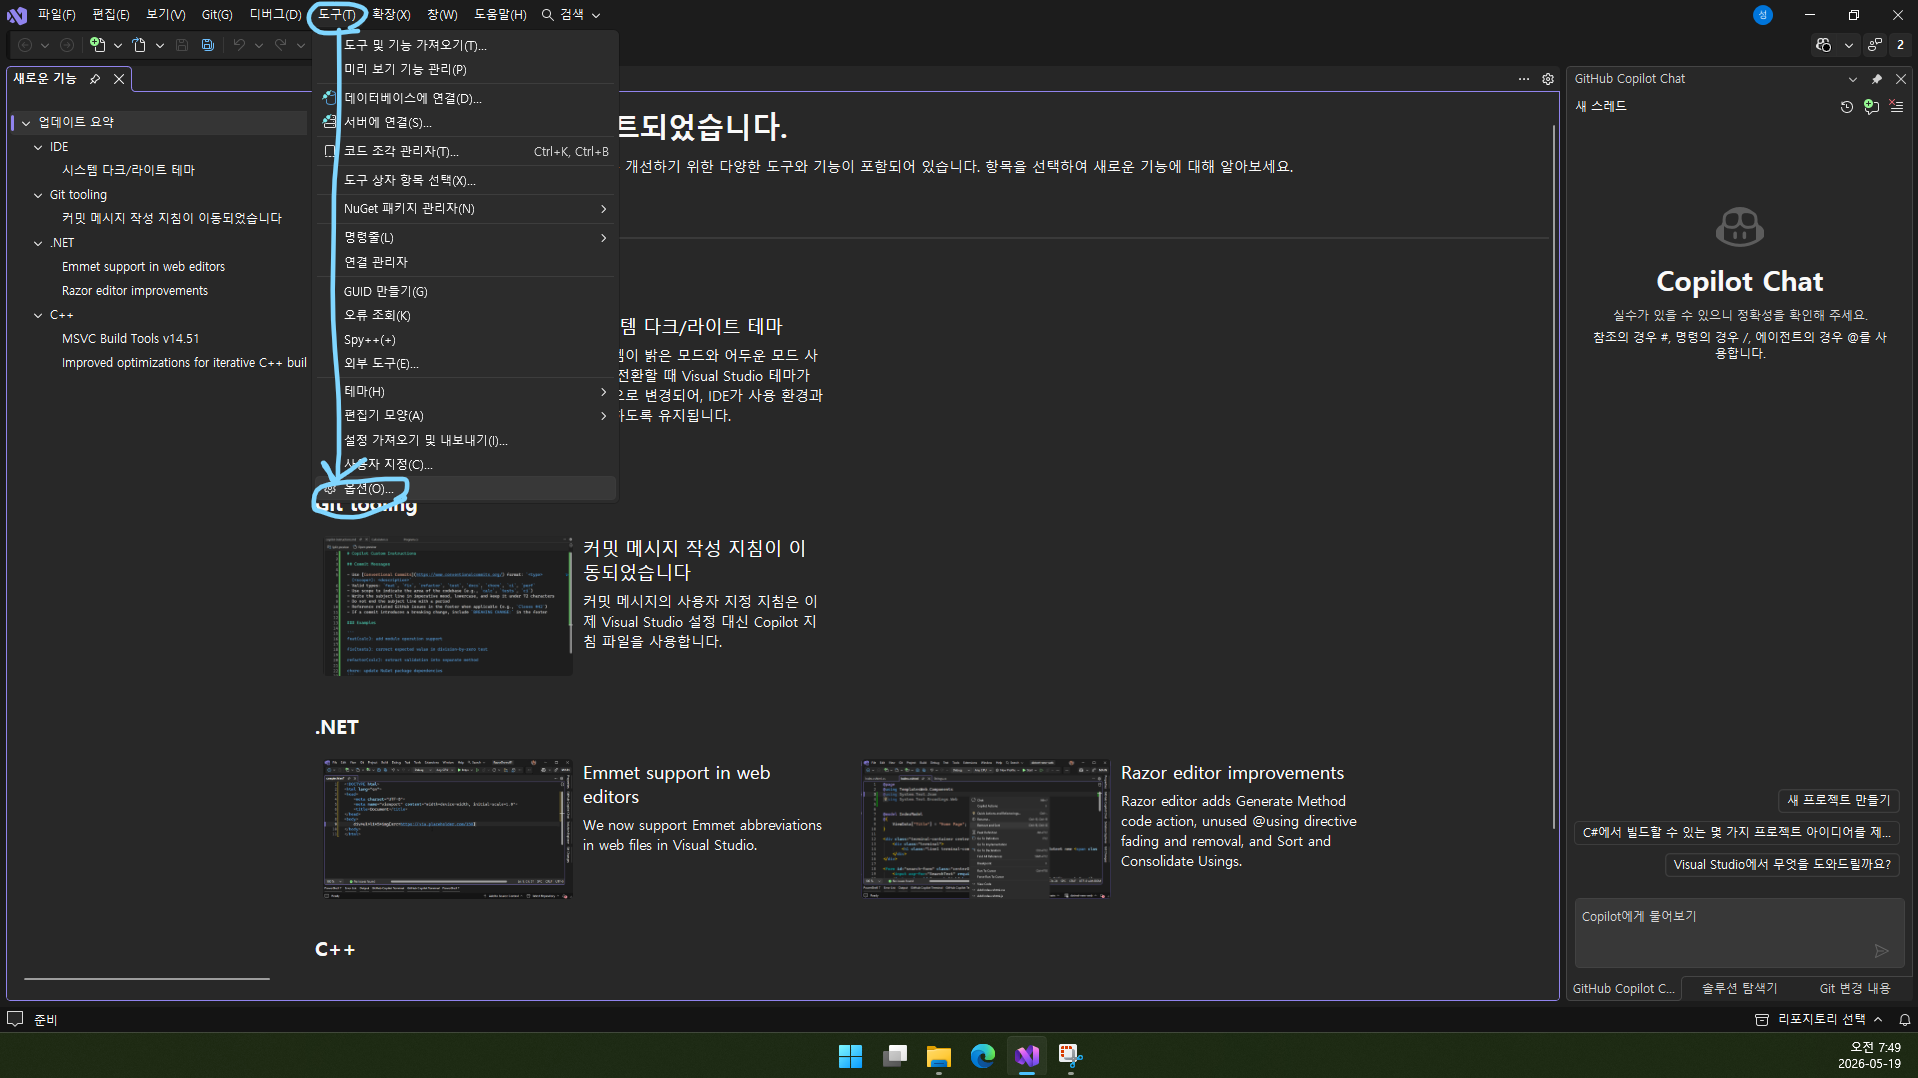The height and width of the screenshot is (1078, 1918).
Task: Click the Navigate Forward arrow icon
Action: coord(67,45)
